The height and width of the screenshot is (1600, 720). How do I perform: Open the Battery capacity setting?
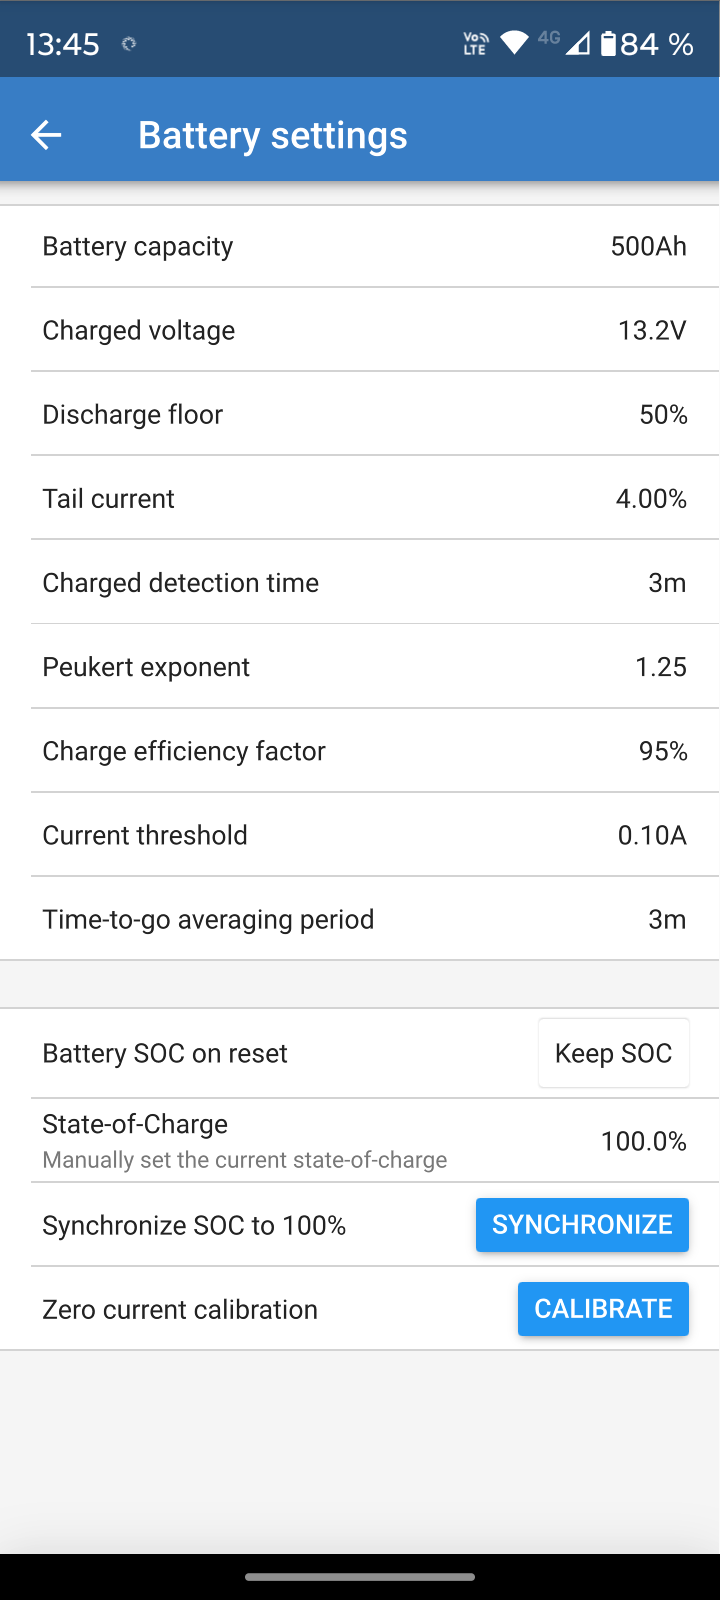click(x=360, y=247)
